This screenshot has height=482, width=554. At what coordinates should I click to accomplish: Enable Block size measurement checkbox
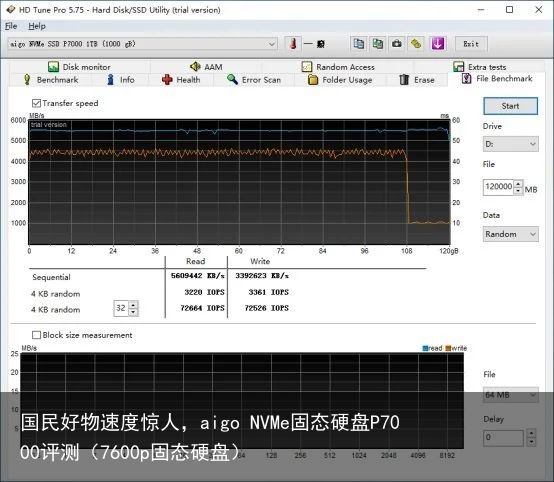tap(36, 335)
